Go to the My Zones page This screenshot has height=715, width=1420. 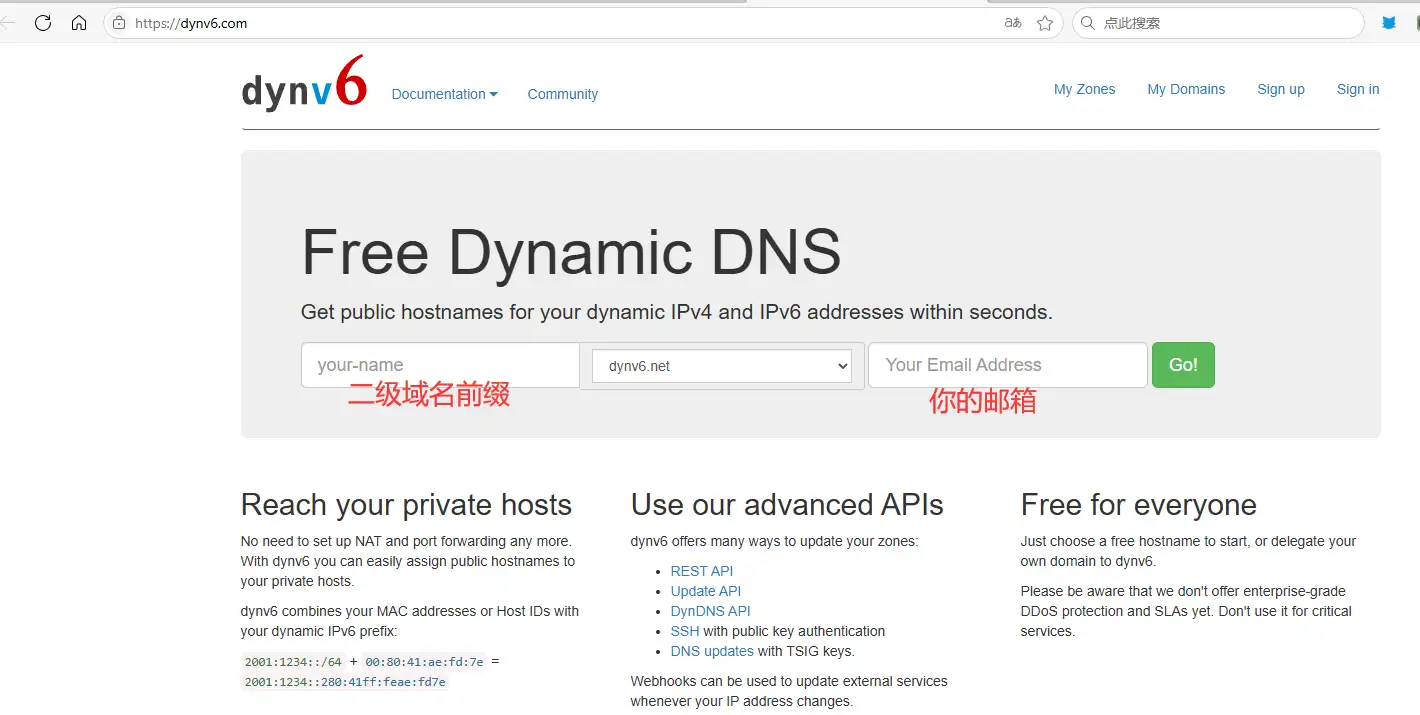(1084, 89)
